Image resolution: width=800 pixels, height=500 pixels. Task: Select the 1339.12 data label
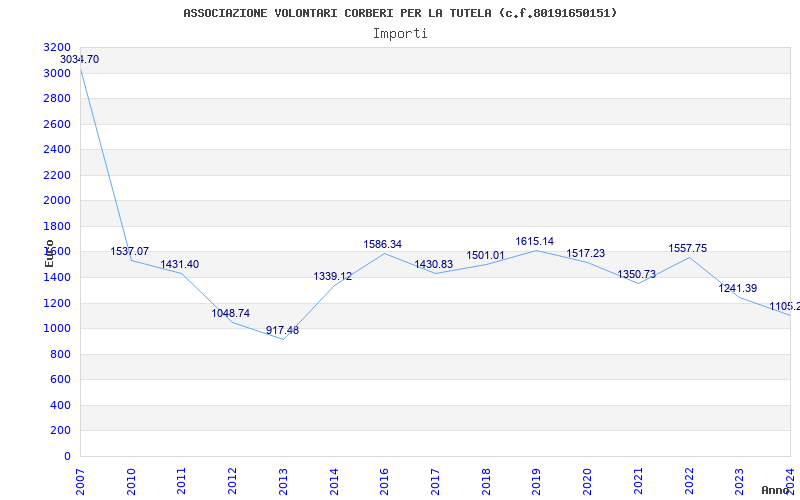pyautogui.click(x=333, y=277)
